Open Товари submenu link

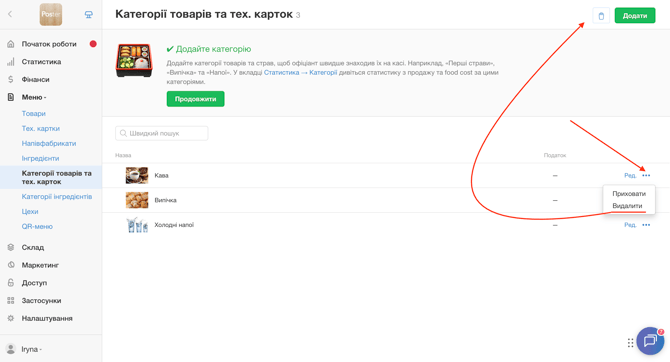click(x=34, y=113)
